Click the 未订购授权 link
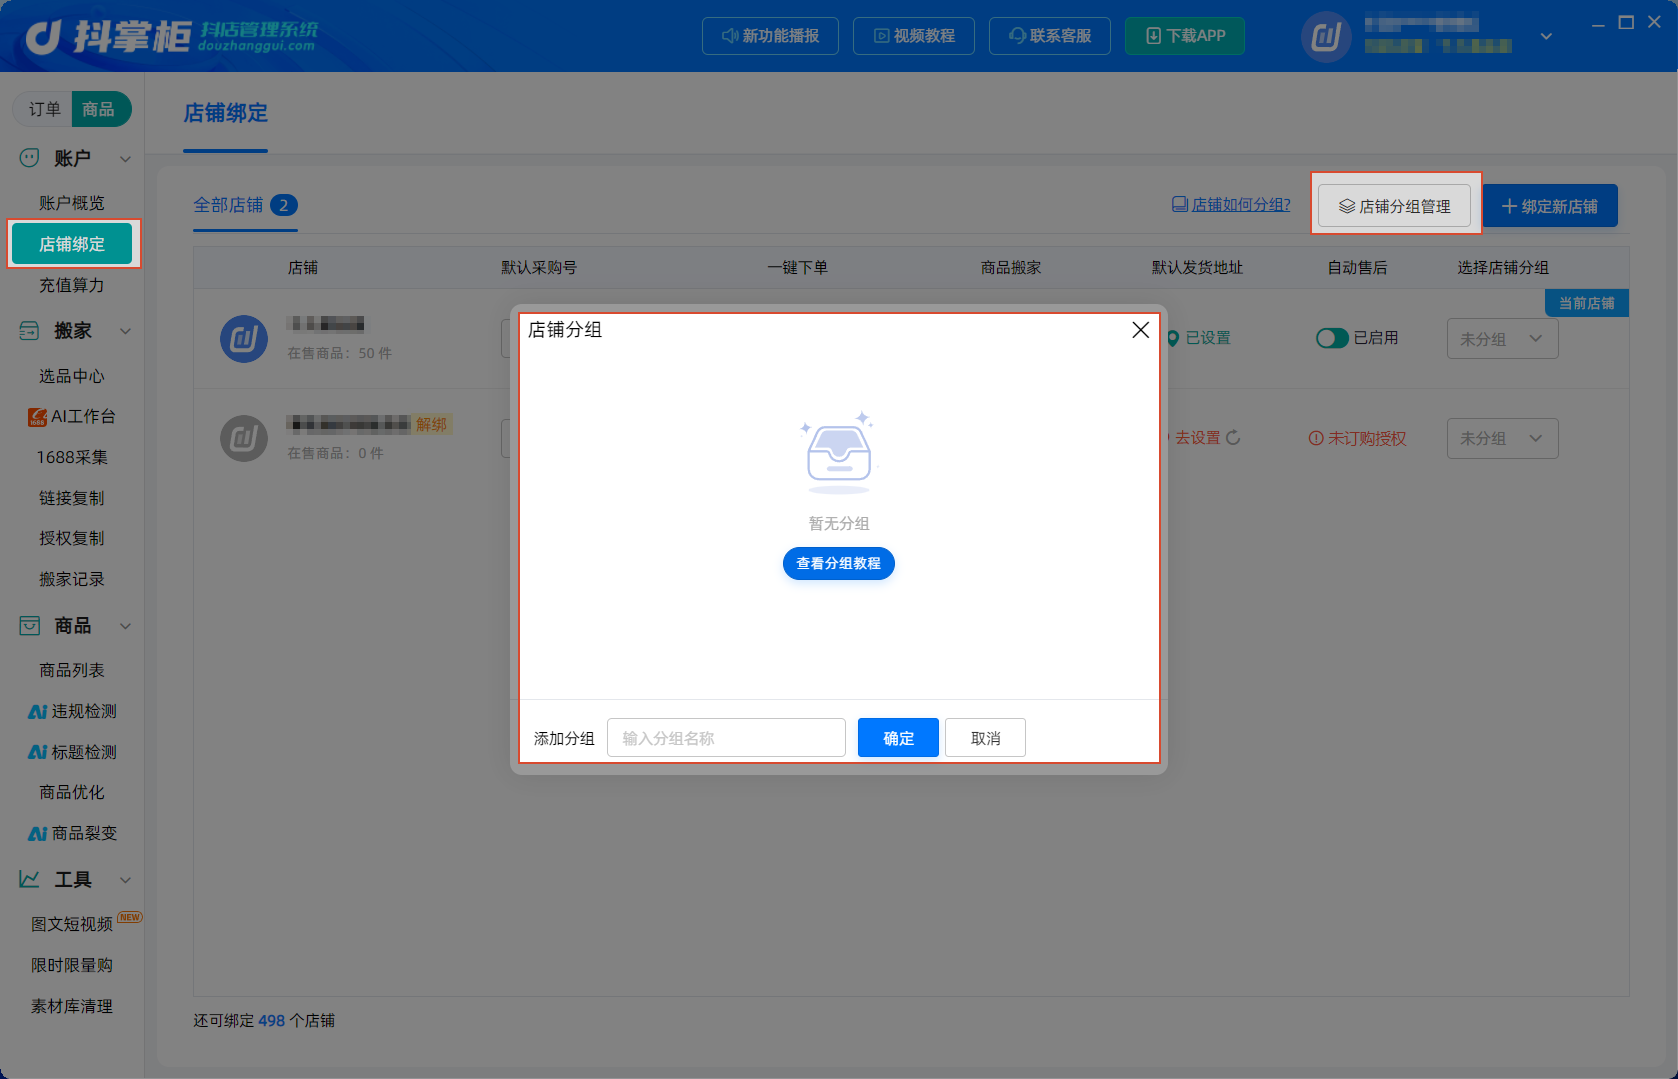 tap(1366, 439)
